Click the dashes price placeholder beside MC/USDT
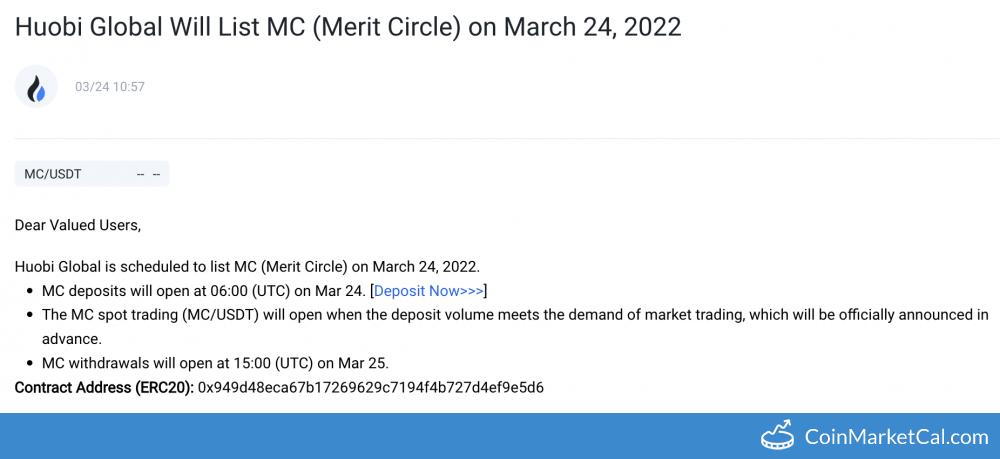Image resolution: width=1000 pixels, height=459 pixels. tap(148, 174)
